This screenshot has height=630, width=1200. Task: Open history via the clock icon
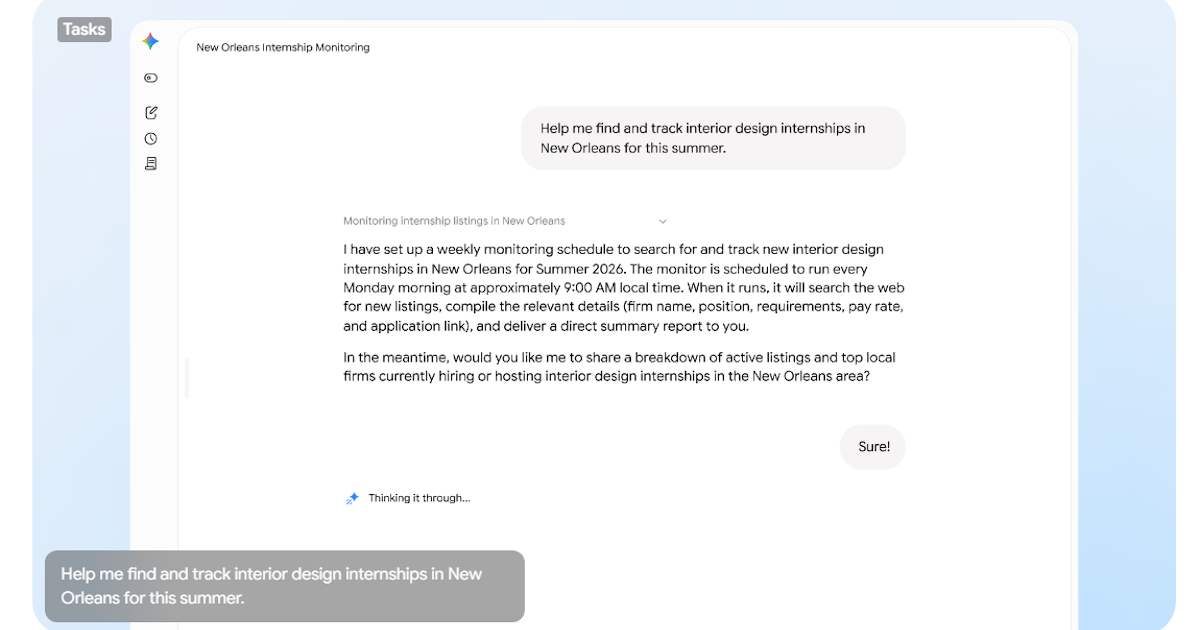coord(151,139)
